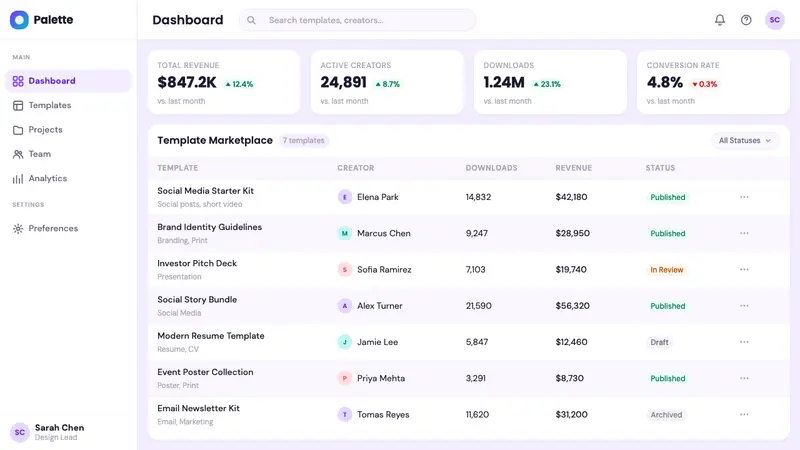This screenshot has height=450, width=800.
Task: Click Alex Turner's avatar
Action: coord(345,306)
